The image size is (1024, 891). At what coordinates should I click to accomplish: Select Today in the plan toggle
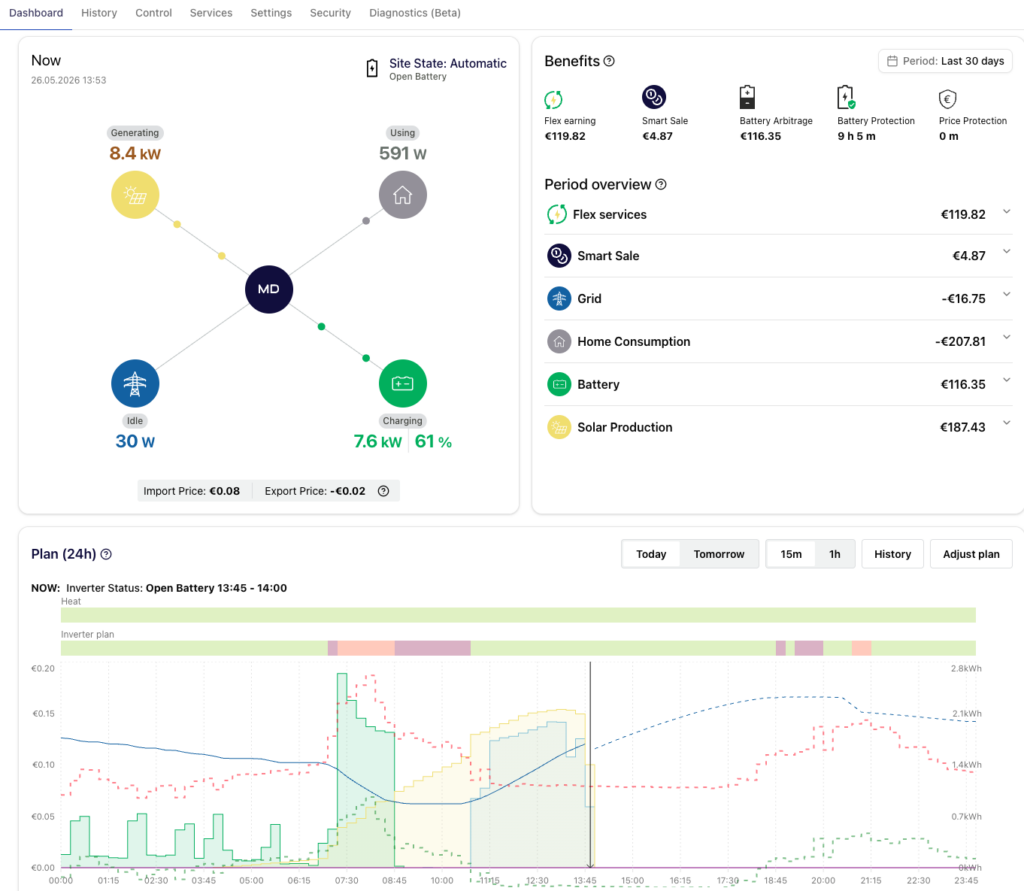(651, 554)
